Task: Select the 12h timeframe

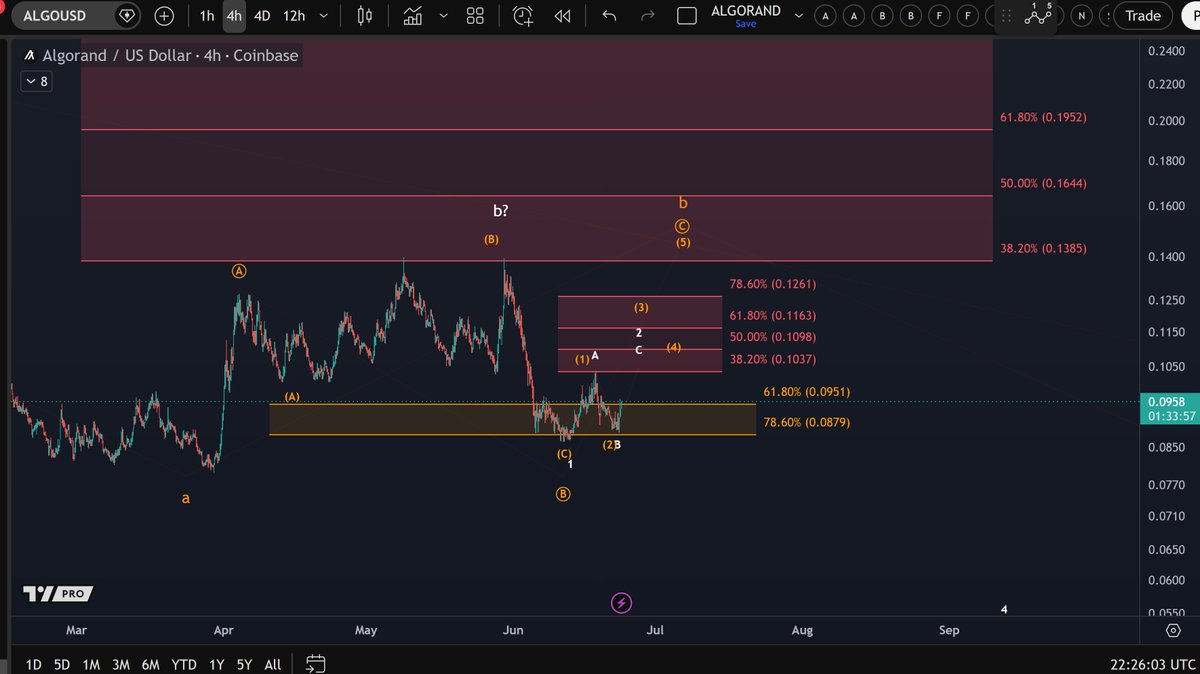Action: [x=294, y=16]
